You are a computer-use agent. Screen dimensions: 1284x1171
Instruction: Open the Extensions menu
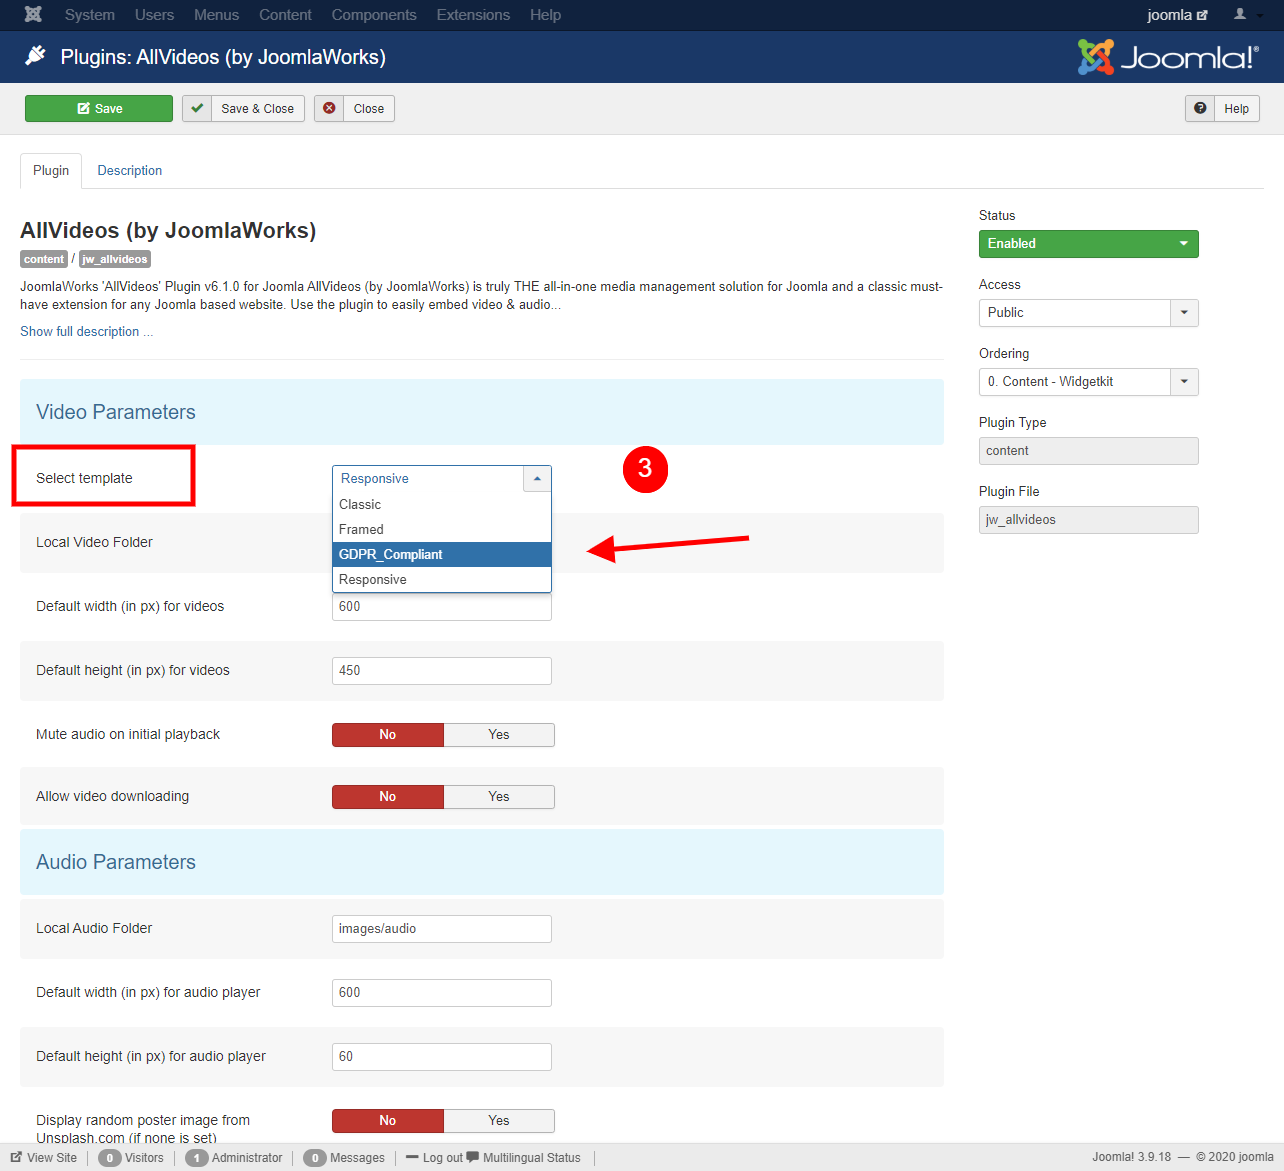click(473, 15)
